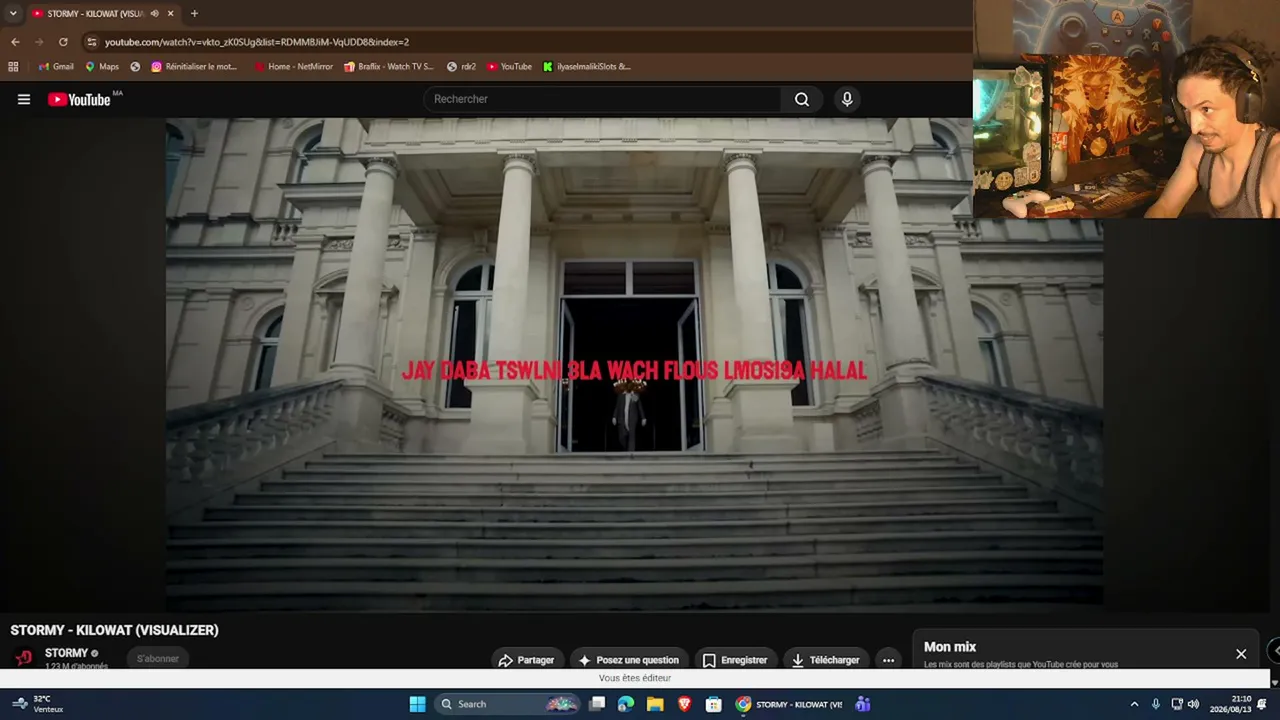The width and height of the screenshot is (1280, 720).
Task: Save video with Enregistrer button
Action: pos(735,660)
